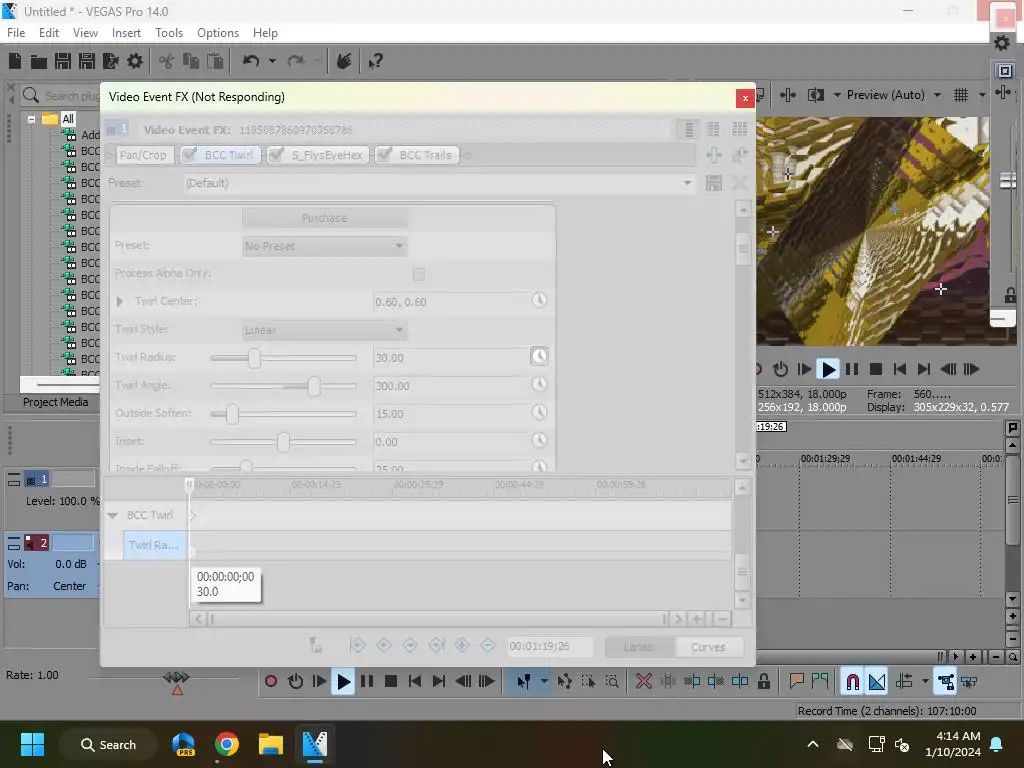Click the Twirl Radius value field
This screenshot has width=1024, height=768.
451,358
